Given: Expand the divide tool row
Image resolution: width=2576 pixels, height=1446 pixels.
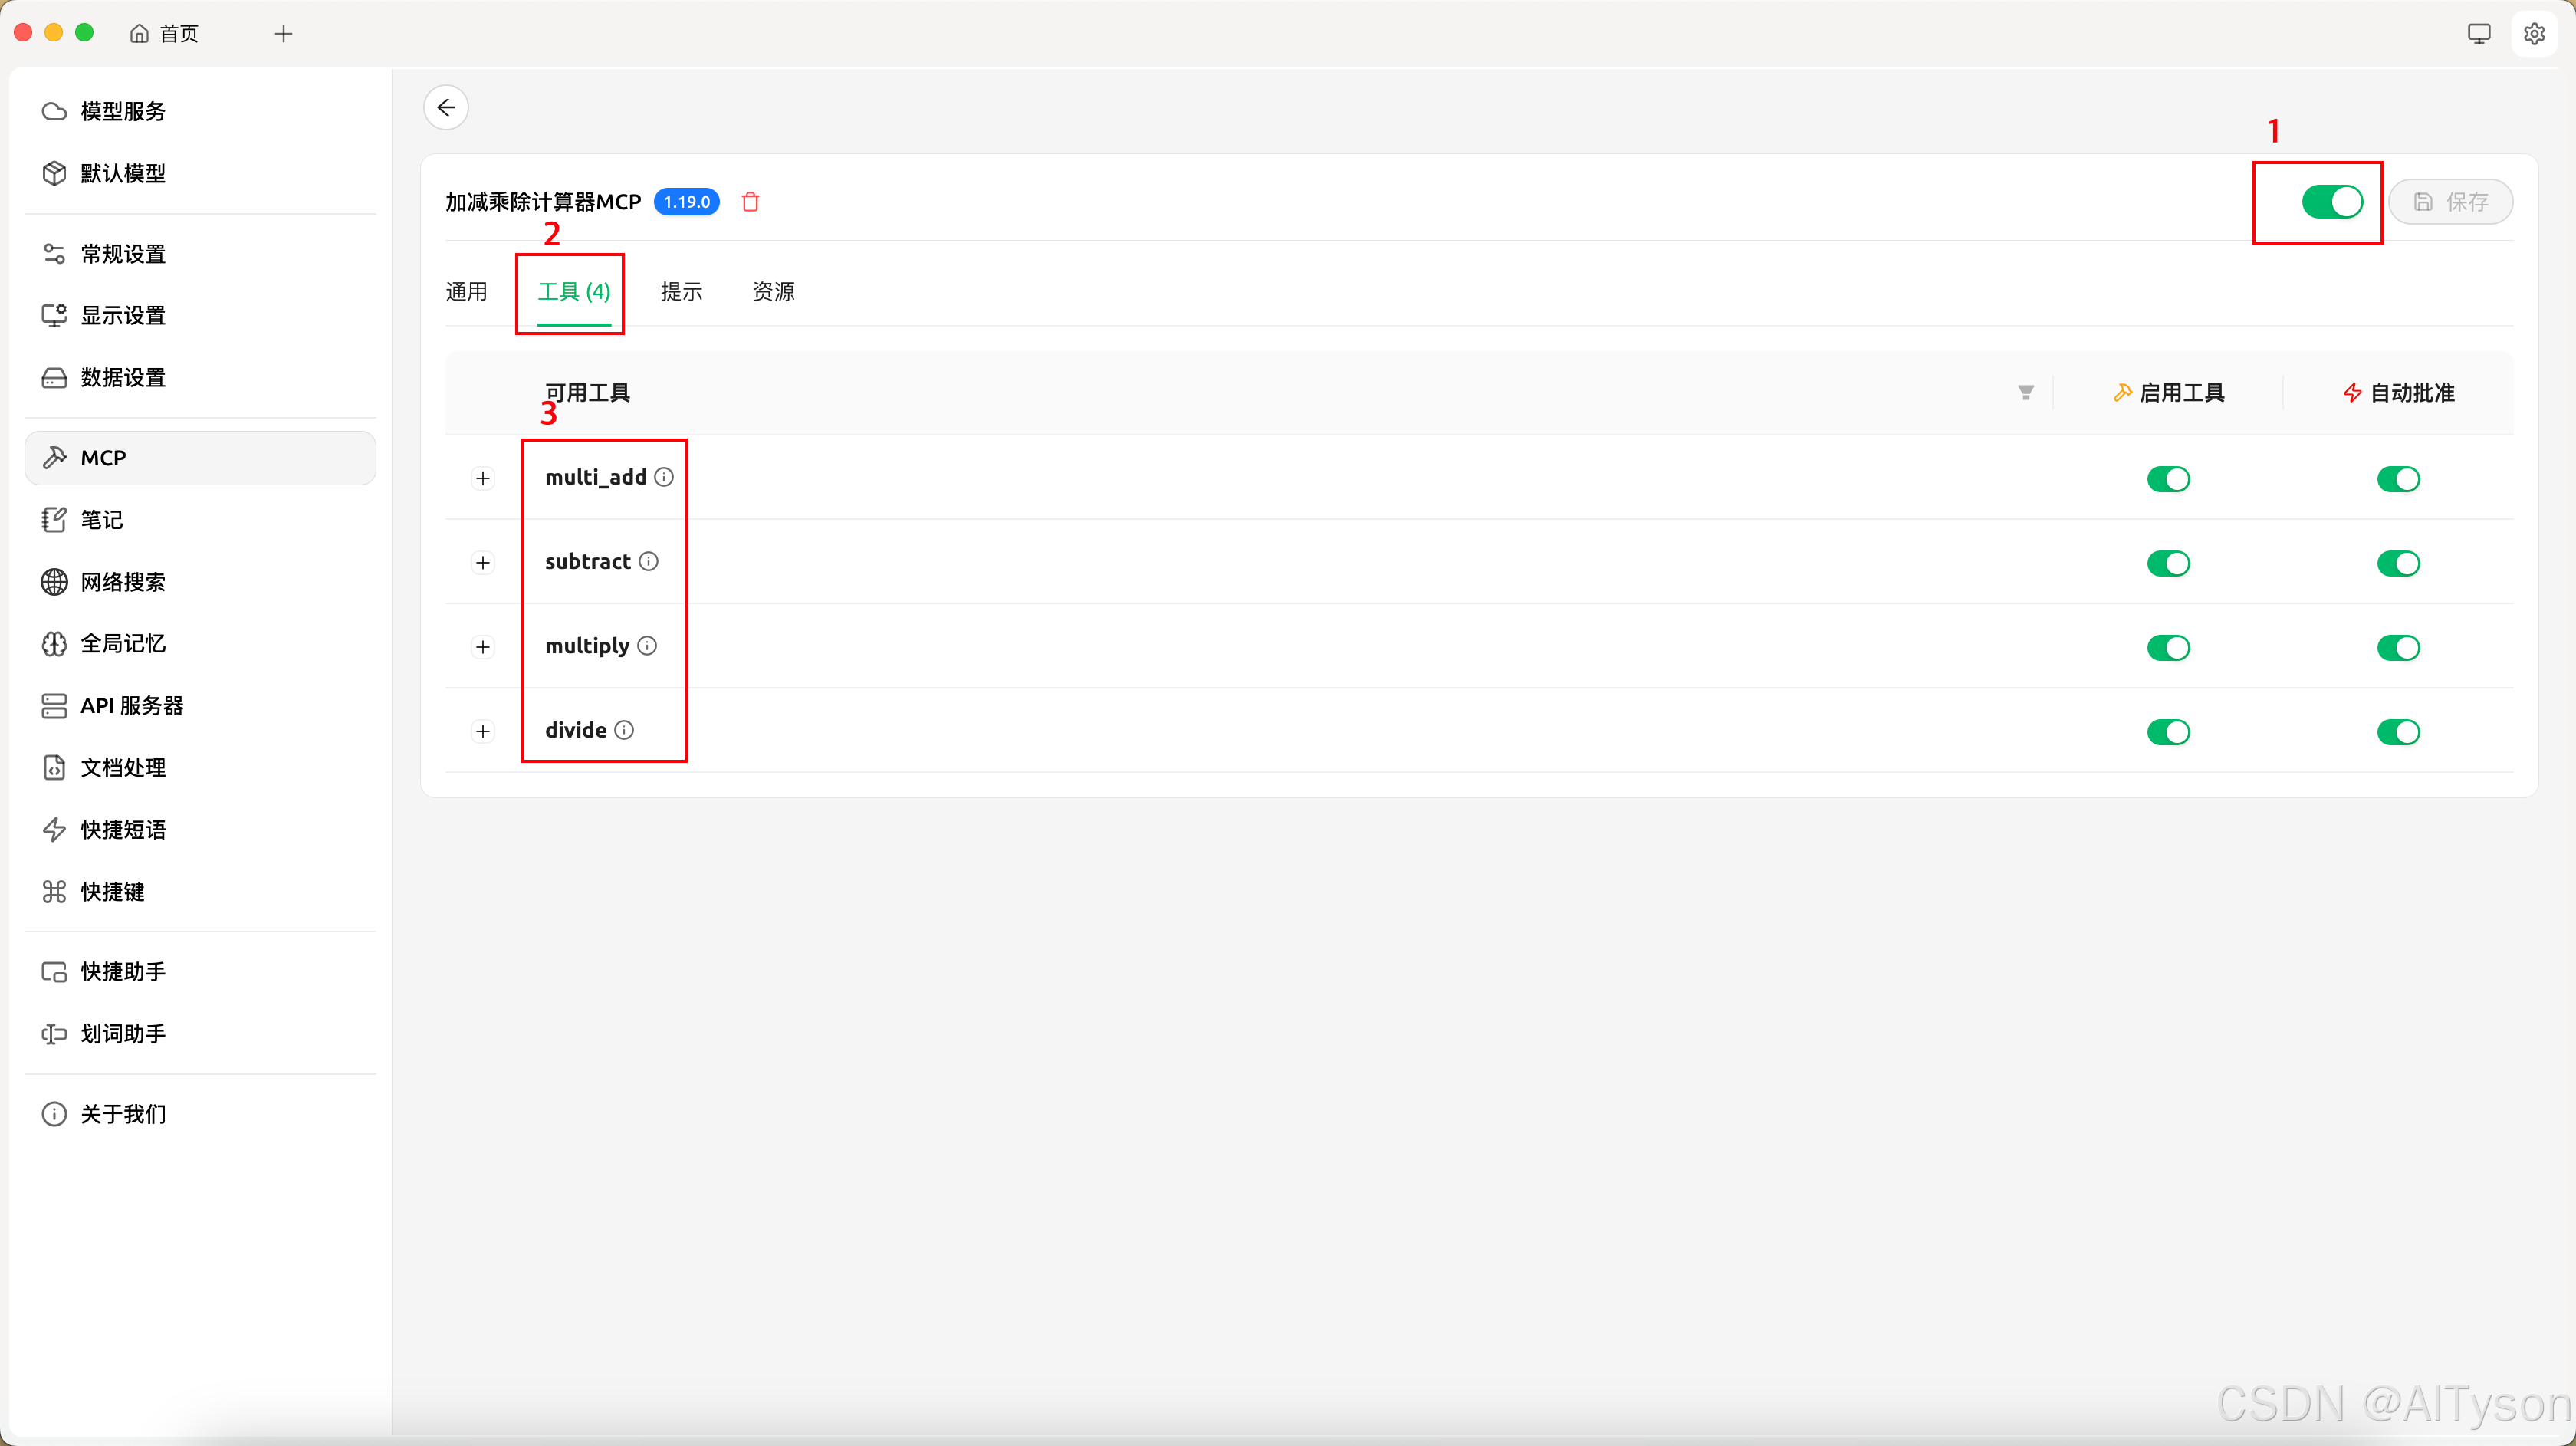Looking at the screenshot, I should (483, 731).
